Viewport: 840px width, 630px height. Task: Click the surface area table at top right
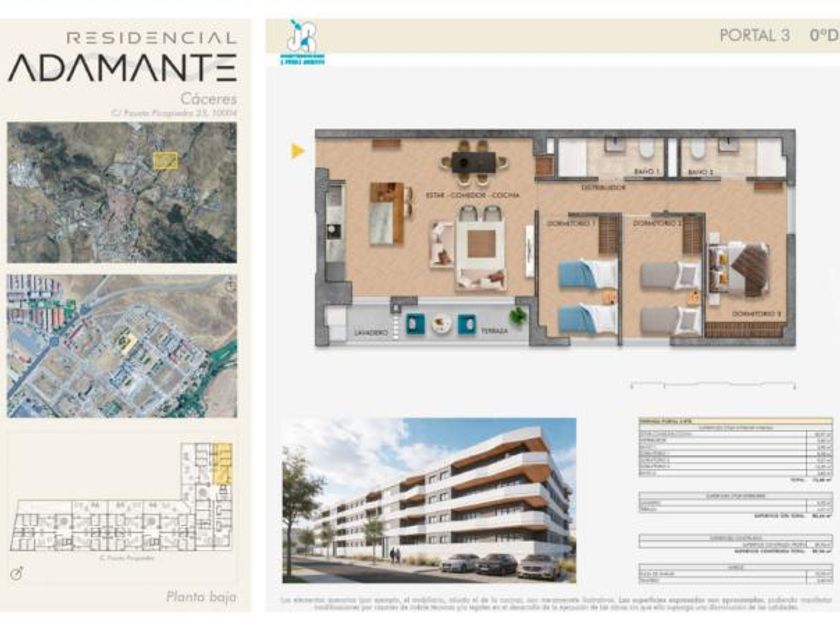click(x=736, y=451)
